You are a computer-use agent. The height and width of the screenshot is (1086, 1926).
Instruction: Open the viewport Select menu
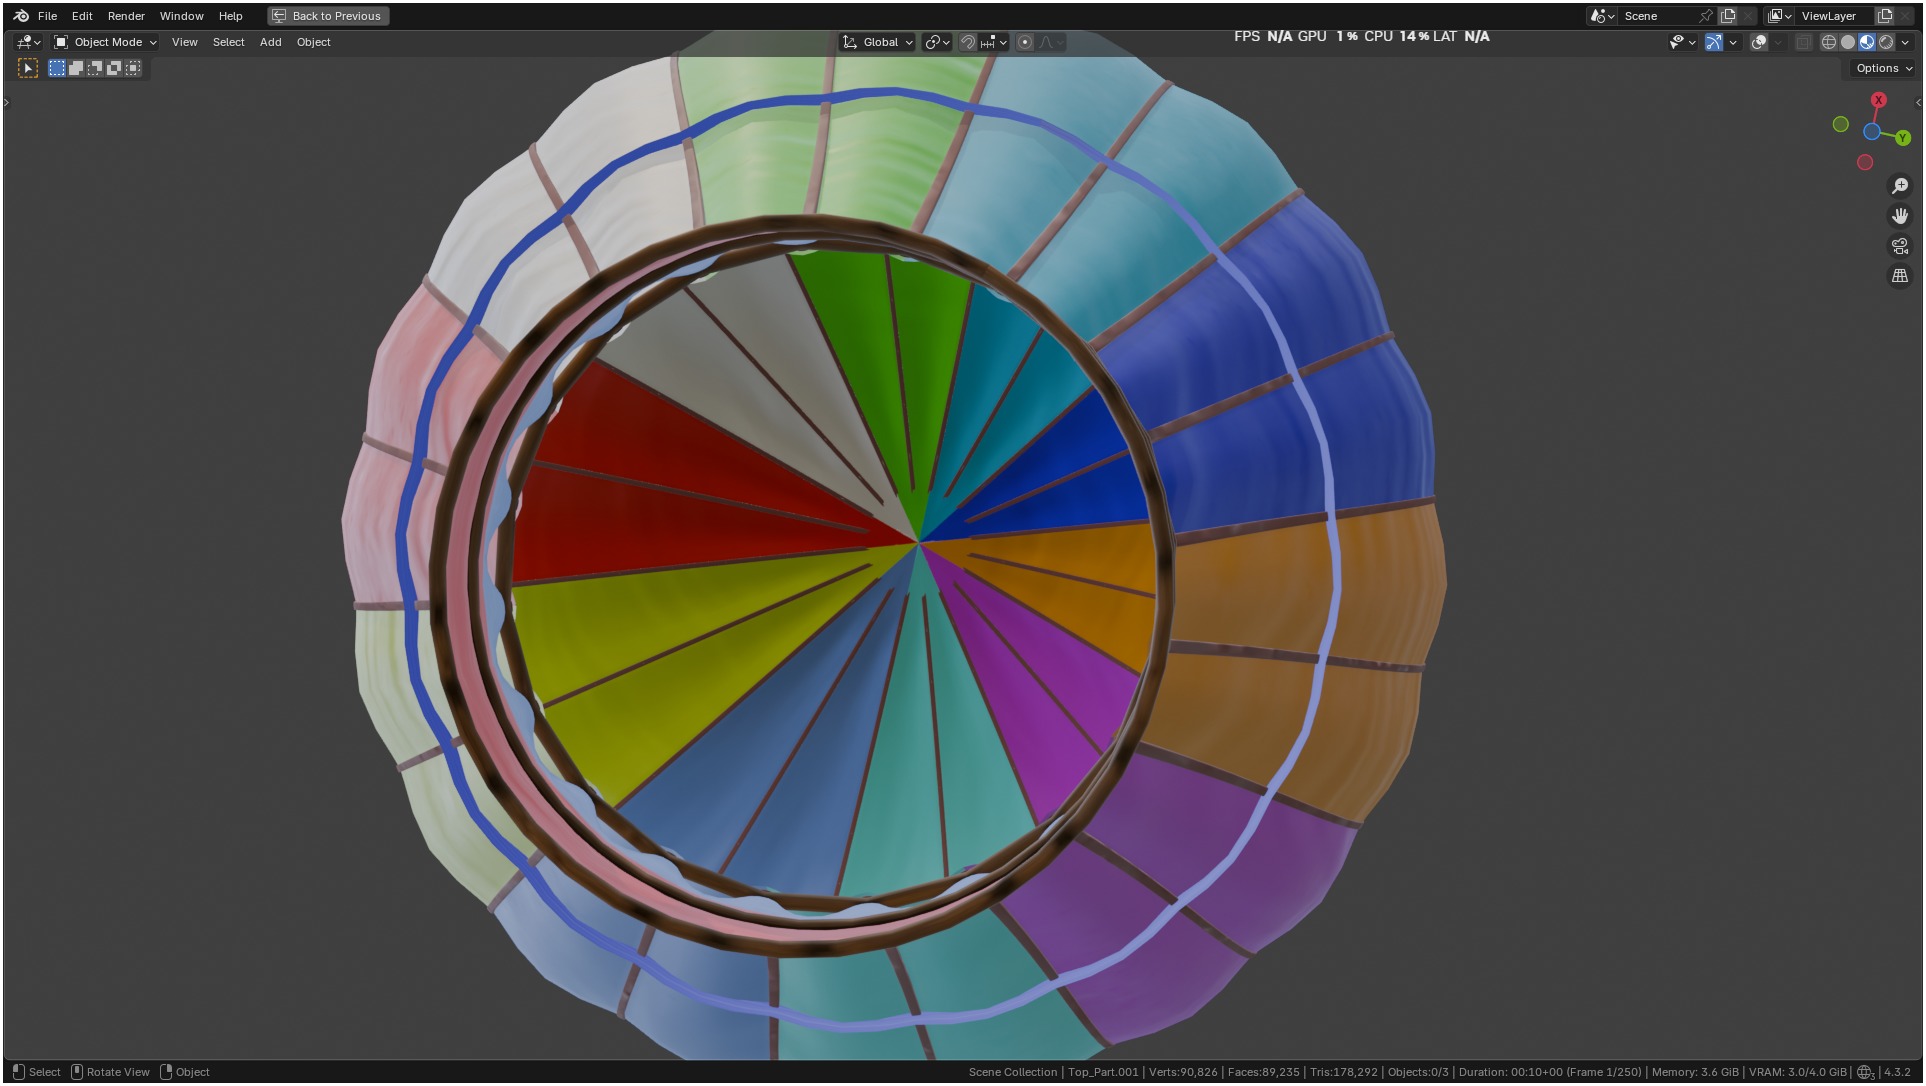click(x=228, y=42)
